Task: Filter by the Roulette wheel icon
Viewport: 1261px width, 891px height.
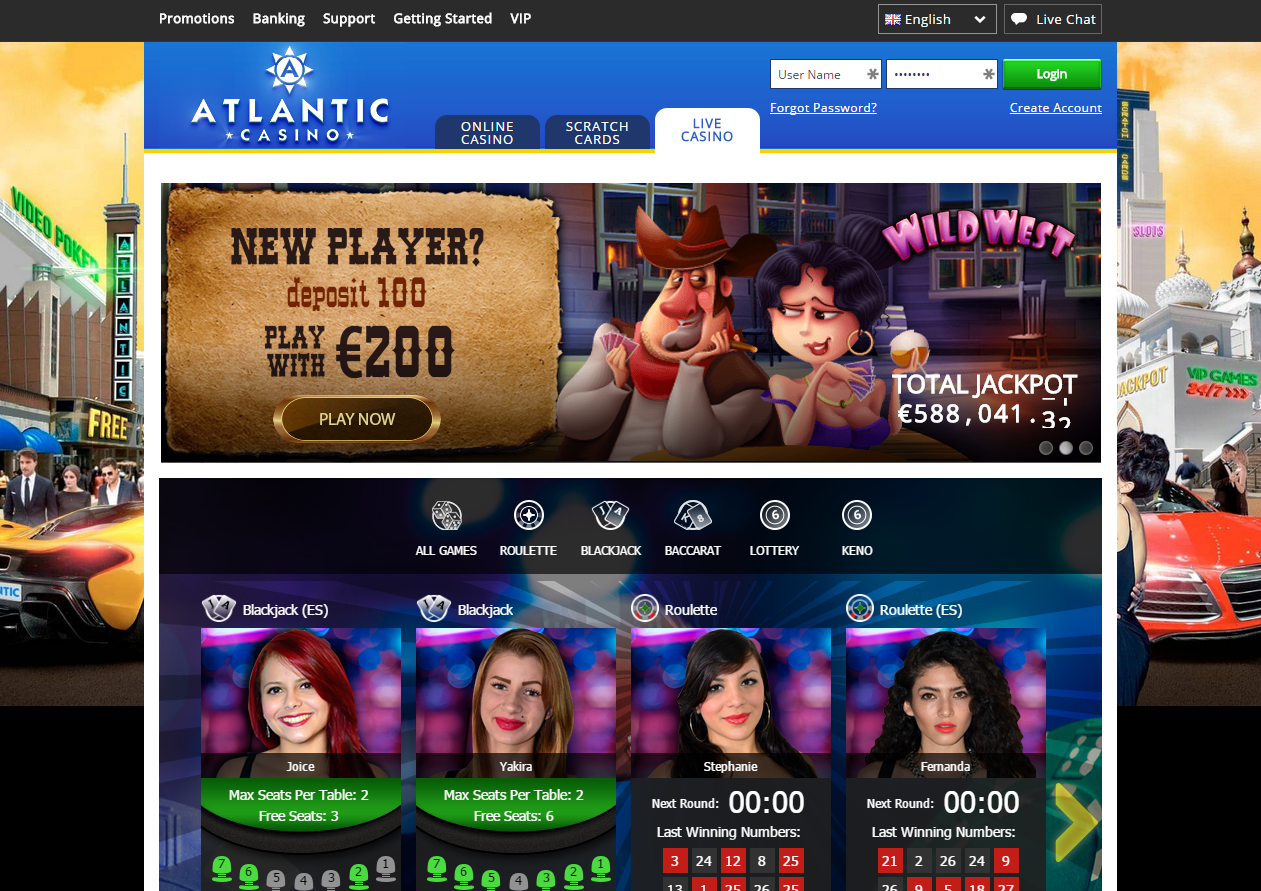Action: point(528,516)
